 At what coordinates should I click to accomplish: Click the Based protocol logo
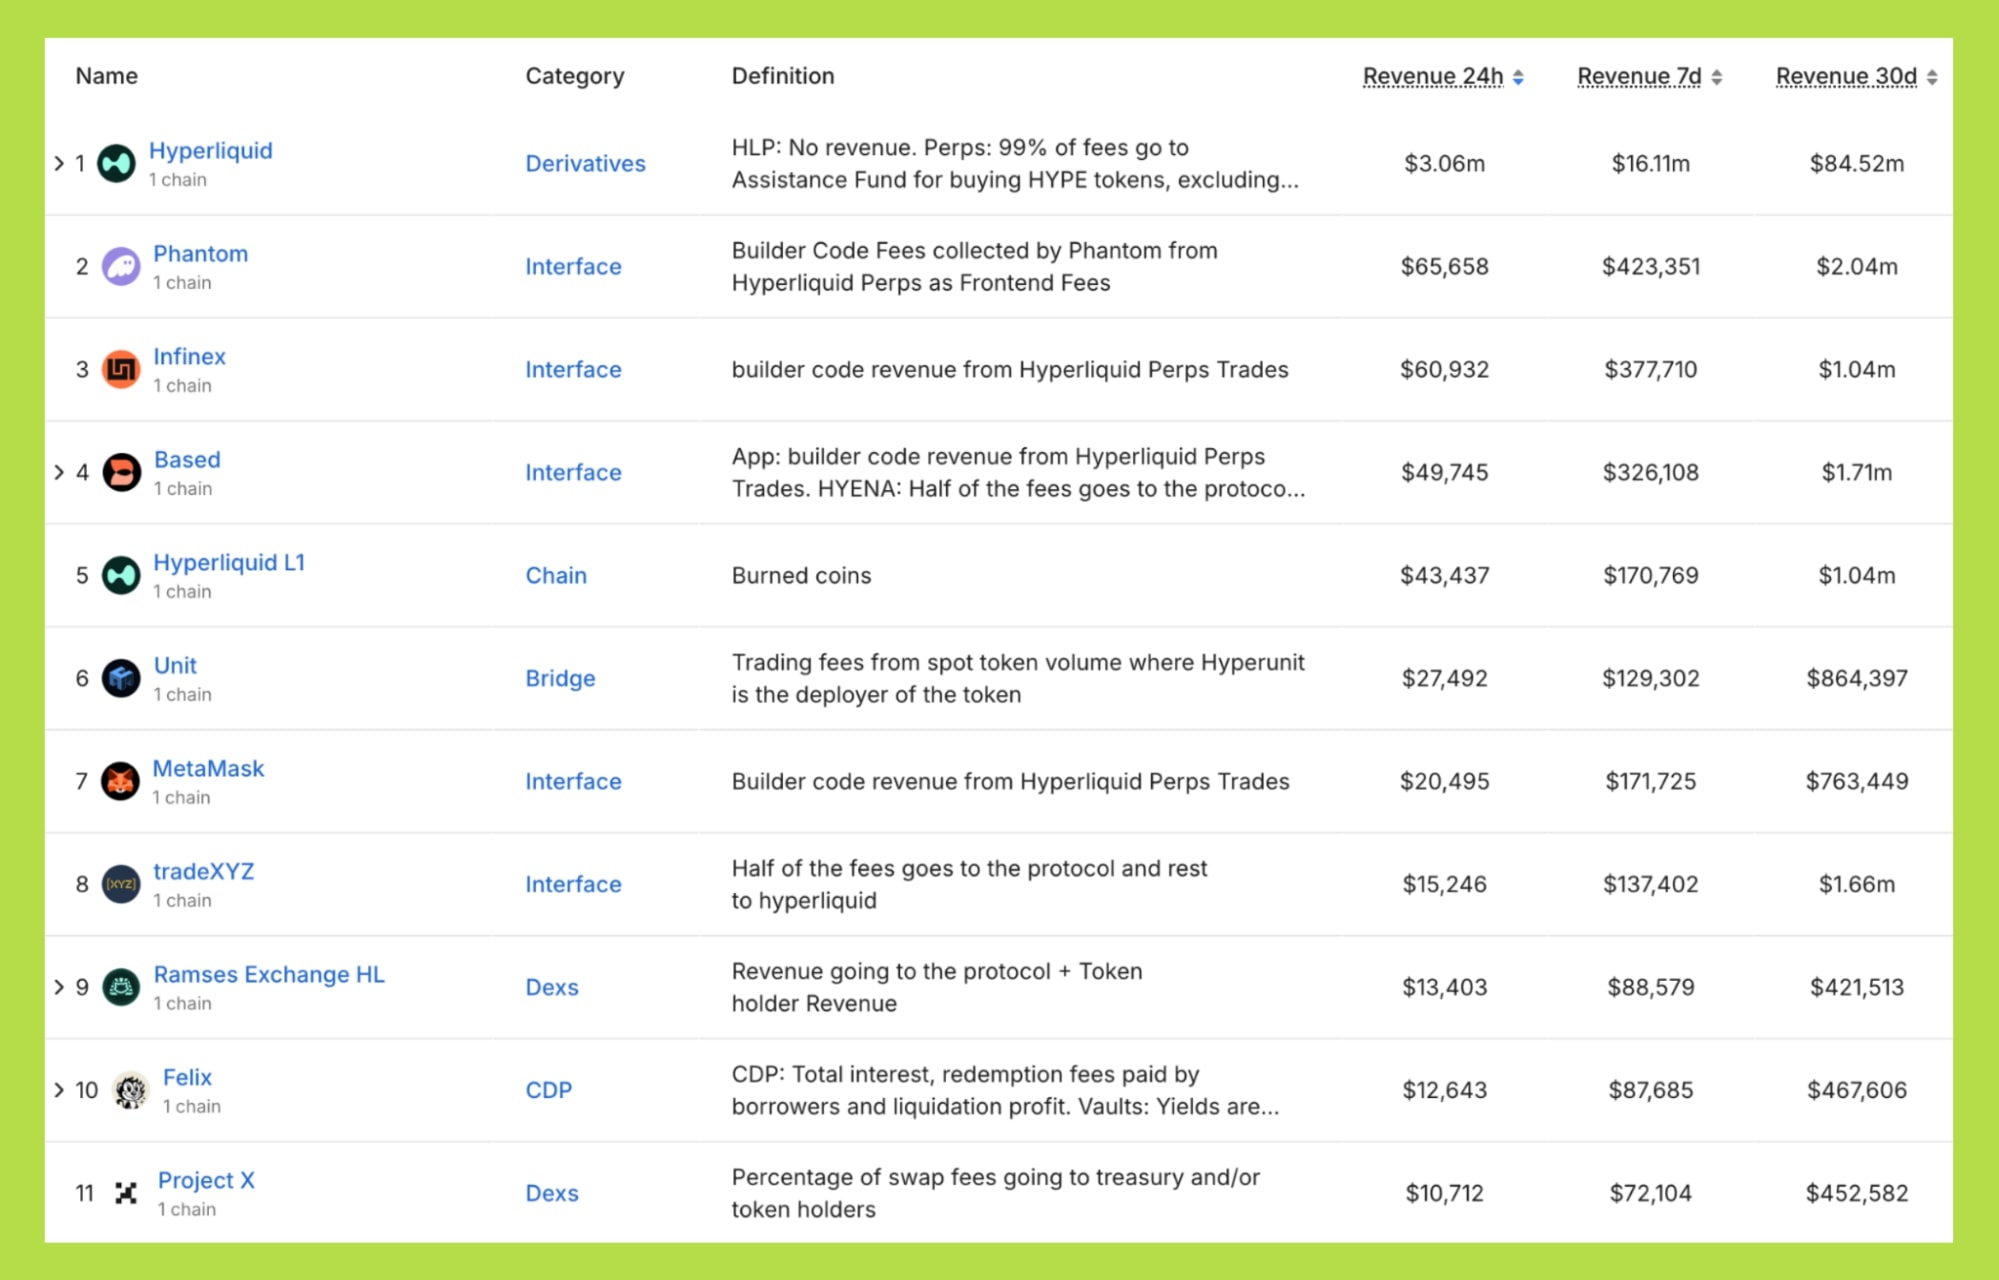119,472
